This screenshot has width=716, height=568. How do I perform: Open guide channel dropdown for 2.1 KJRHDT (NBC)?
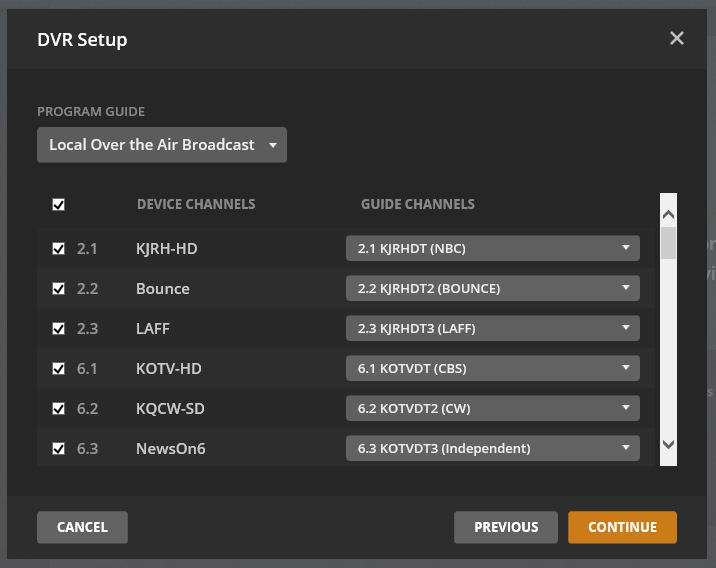click(x=492, y=248)
